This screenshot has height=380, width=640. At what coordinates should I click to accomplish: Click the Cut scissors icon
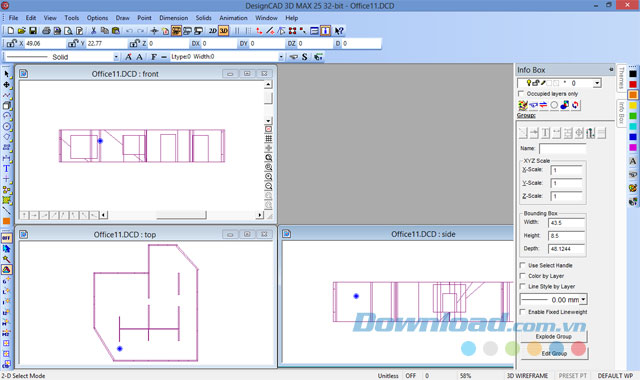click(93, 31)
